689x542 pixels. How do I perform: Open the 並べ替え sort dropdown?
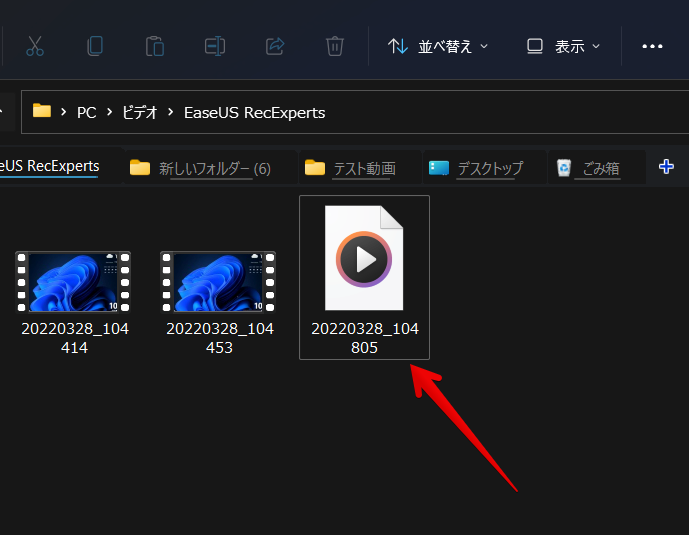[x=438, y=46]
